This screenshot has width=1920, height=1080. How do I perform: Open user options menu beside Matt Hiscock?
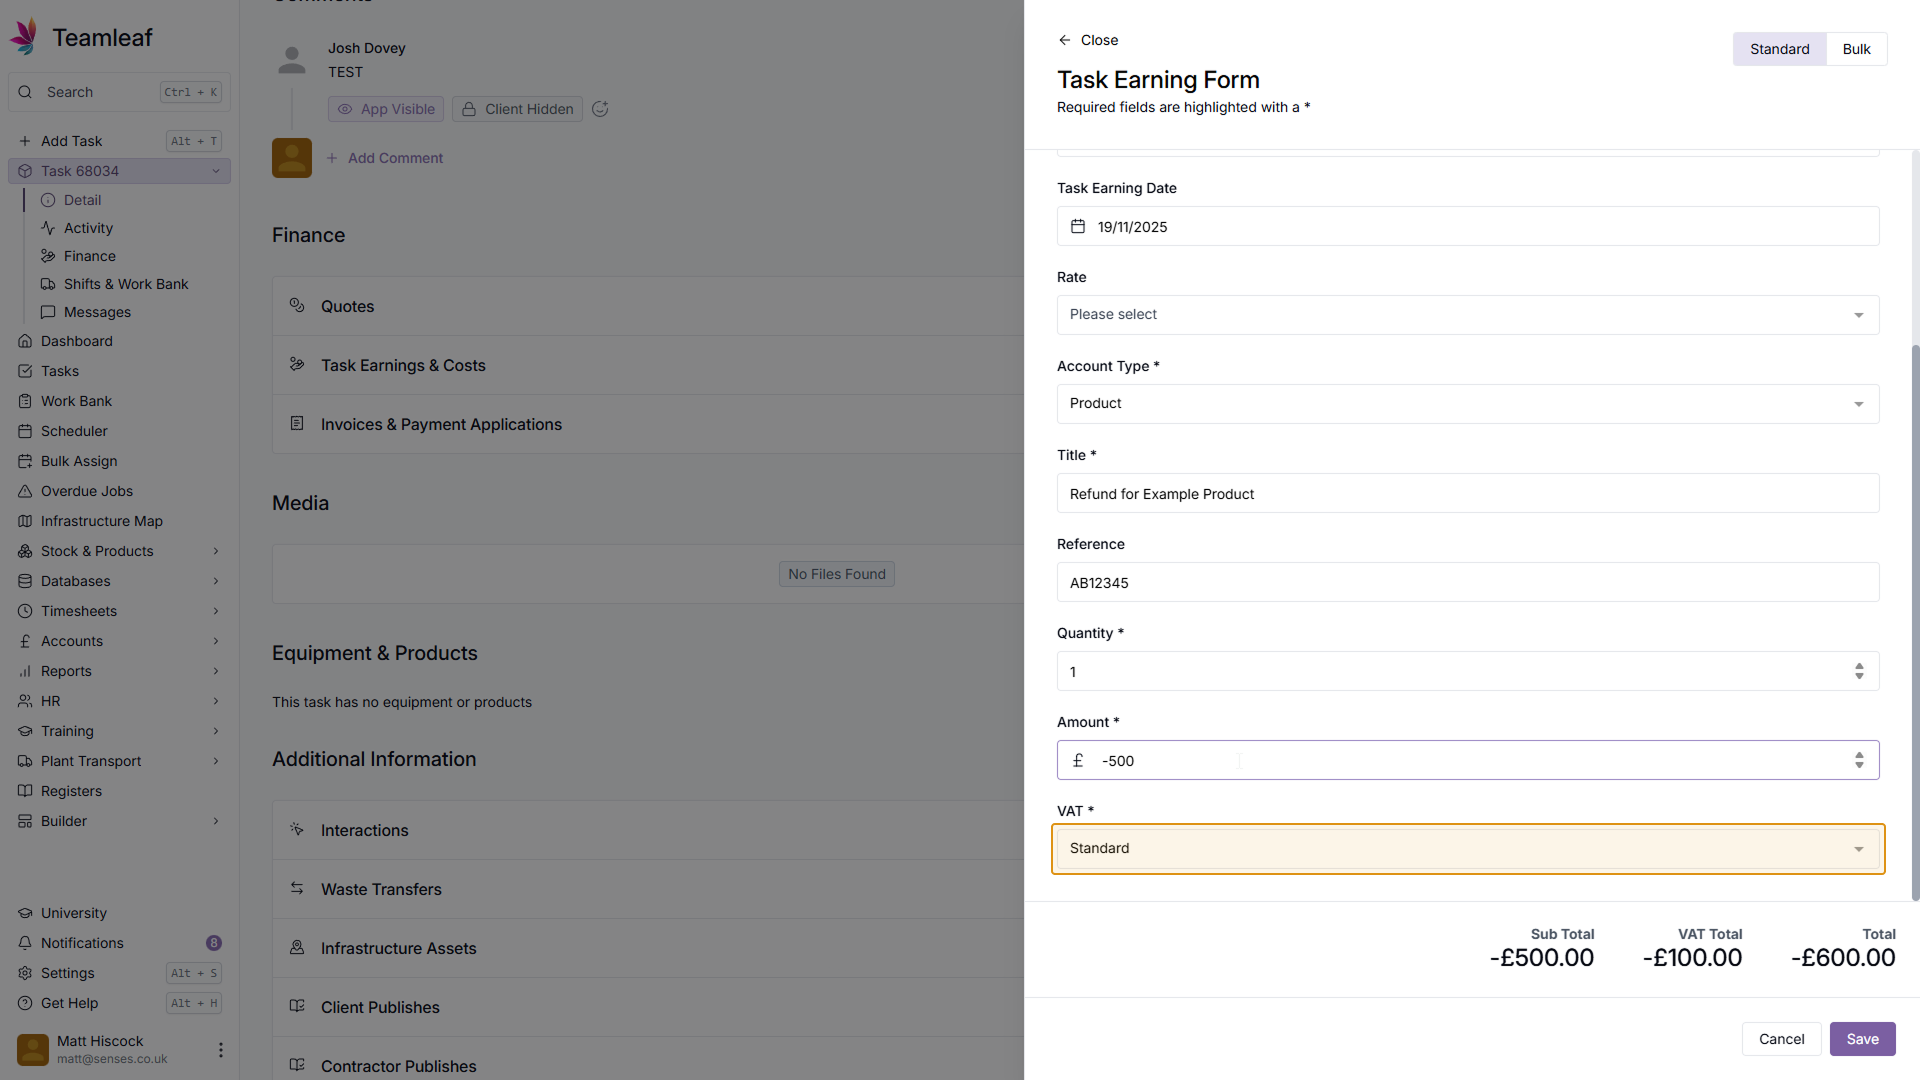(x=220, y=1049)
